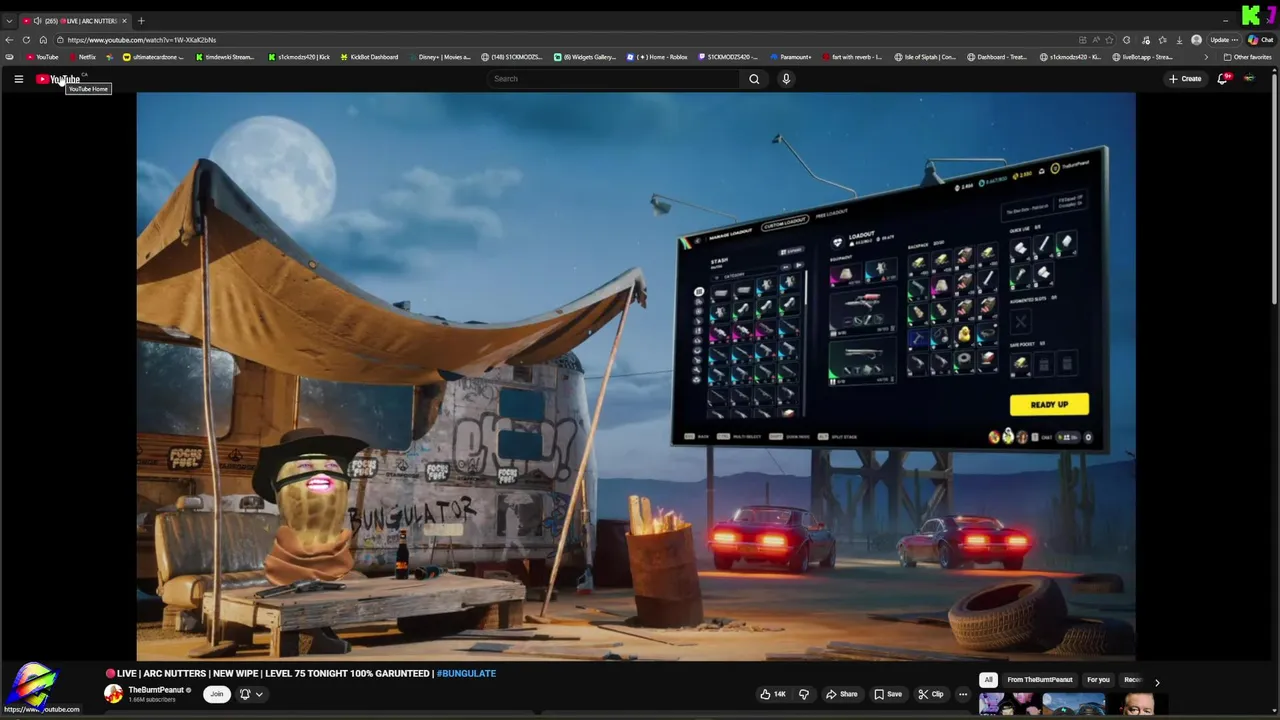Image resolution: width=1280 pixels, height=720 pixels.
Task: Open Isle of Siptah bookmark
Action: click(925, 57)
